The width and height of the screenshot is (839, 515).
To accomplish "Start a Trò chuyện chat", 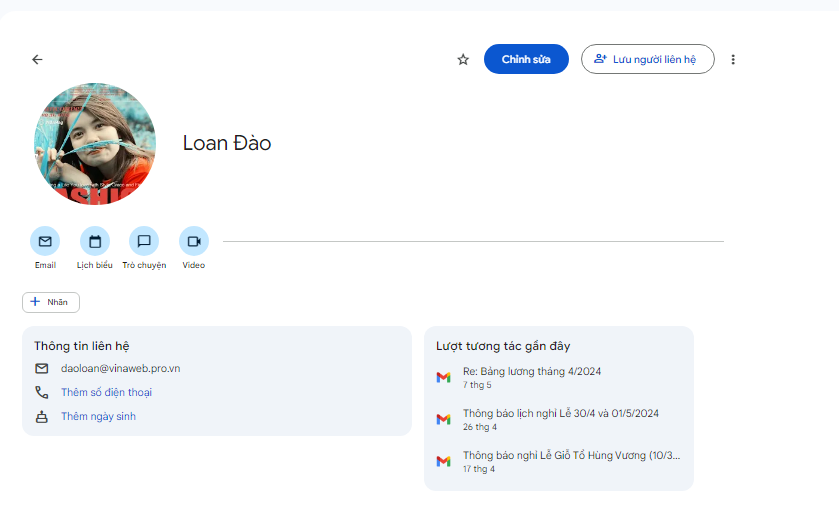I will pos(144,241).
